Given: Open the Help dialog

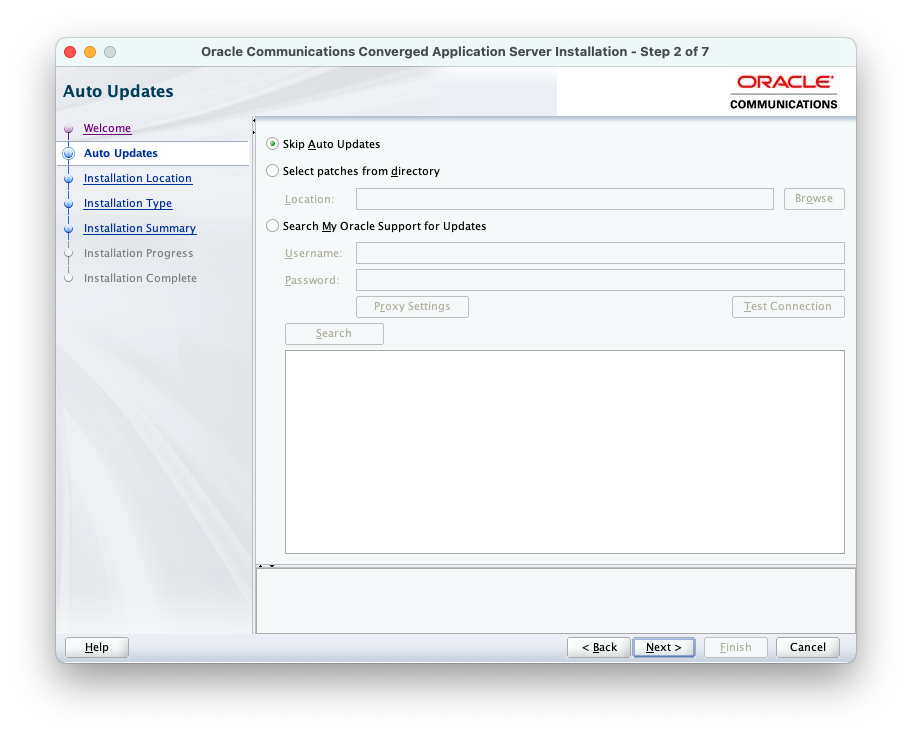Looking at the screenshot, I should (x=97, y=647).
